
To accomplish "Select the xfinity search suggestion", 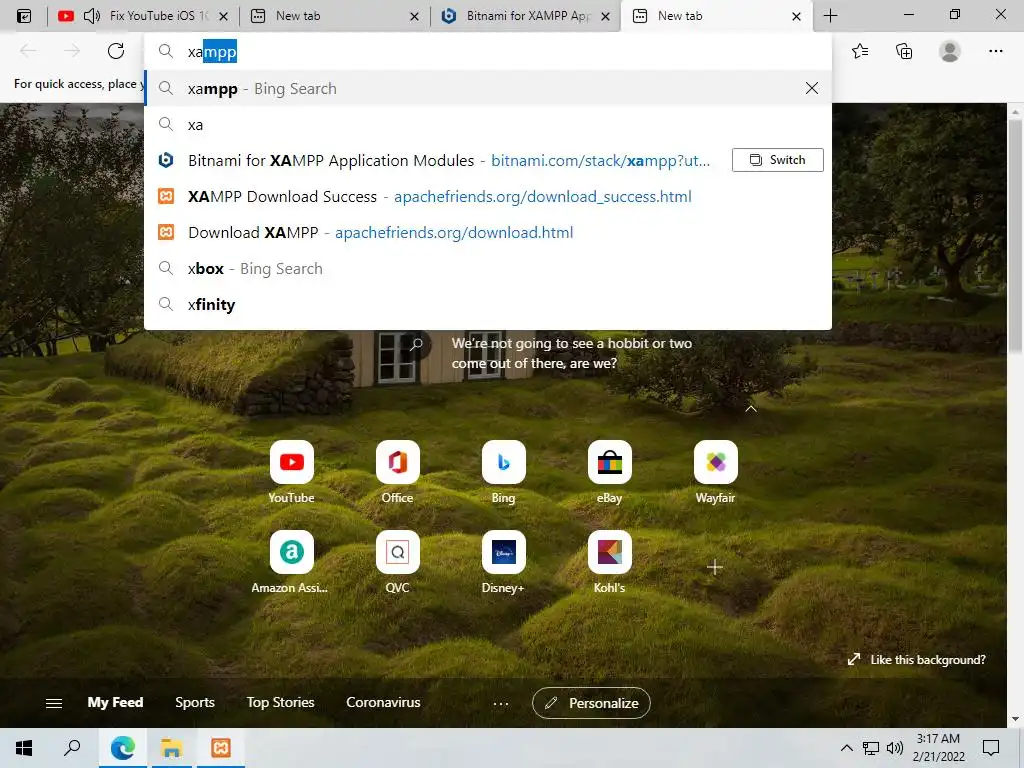I will pyautogui.click(x=487, y=304).
